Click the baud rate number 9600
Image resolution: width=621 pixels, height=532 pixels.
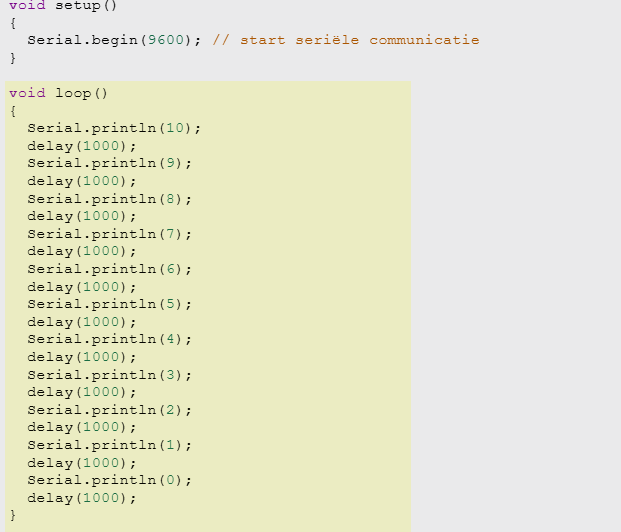(166, 40)
